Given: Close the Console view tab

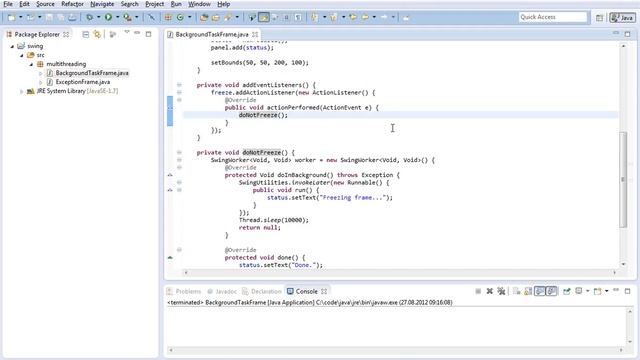Looking at the screenshot, I should 324,291.
